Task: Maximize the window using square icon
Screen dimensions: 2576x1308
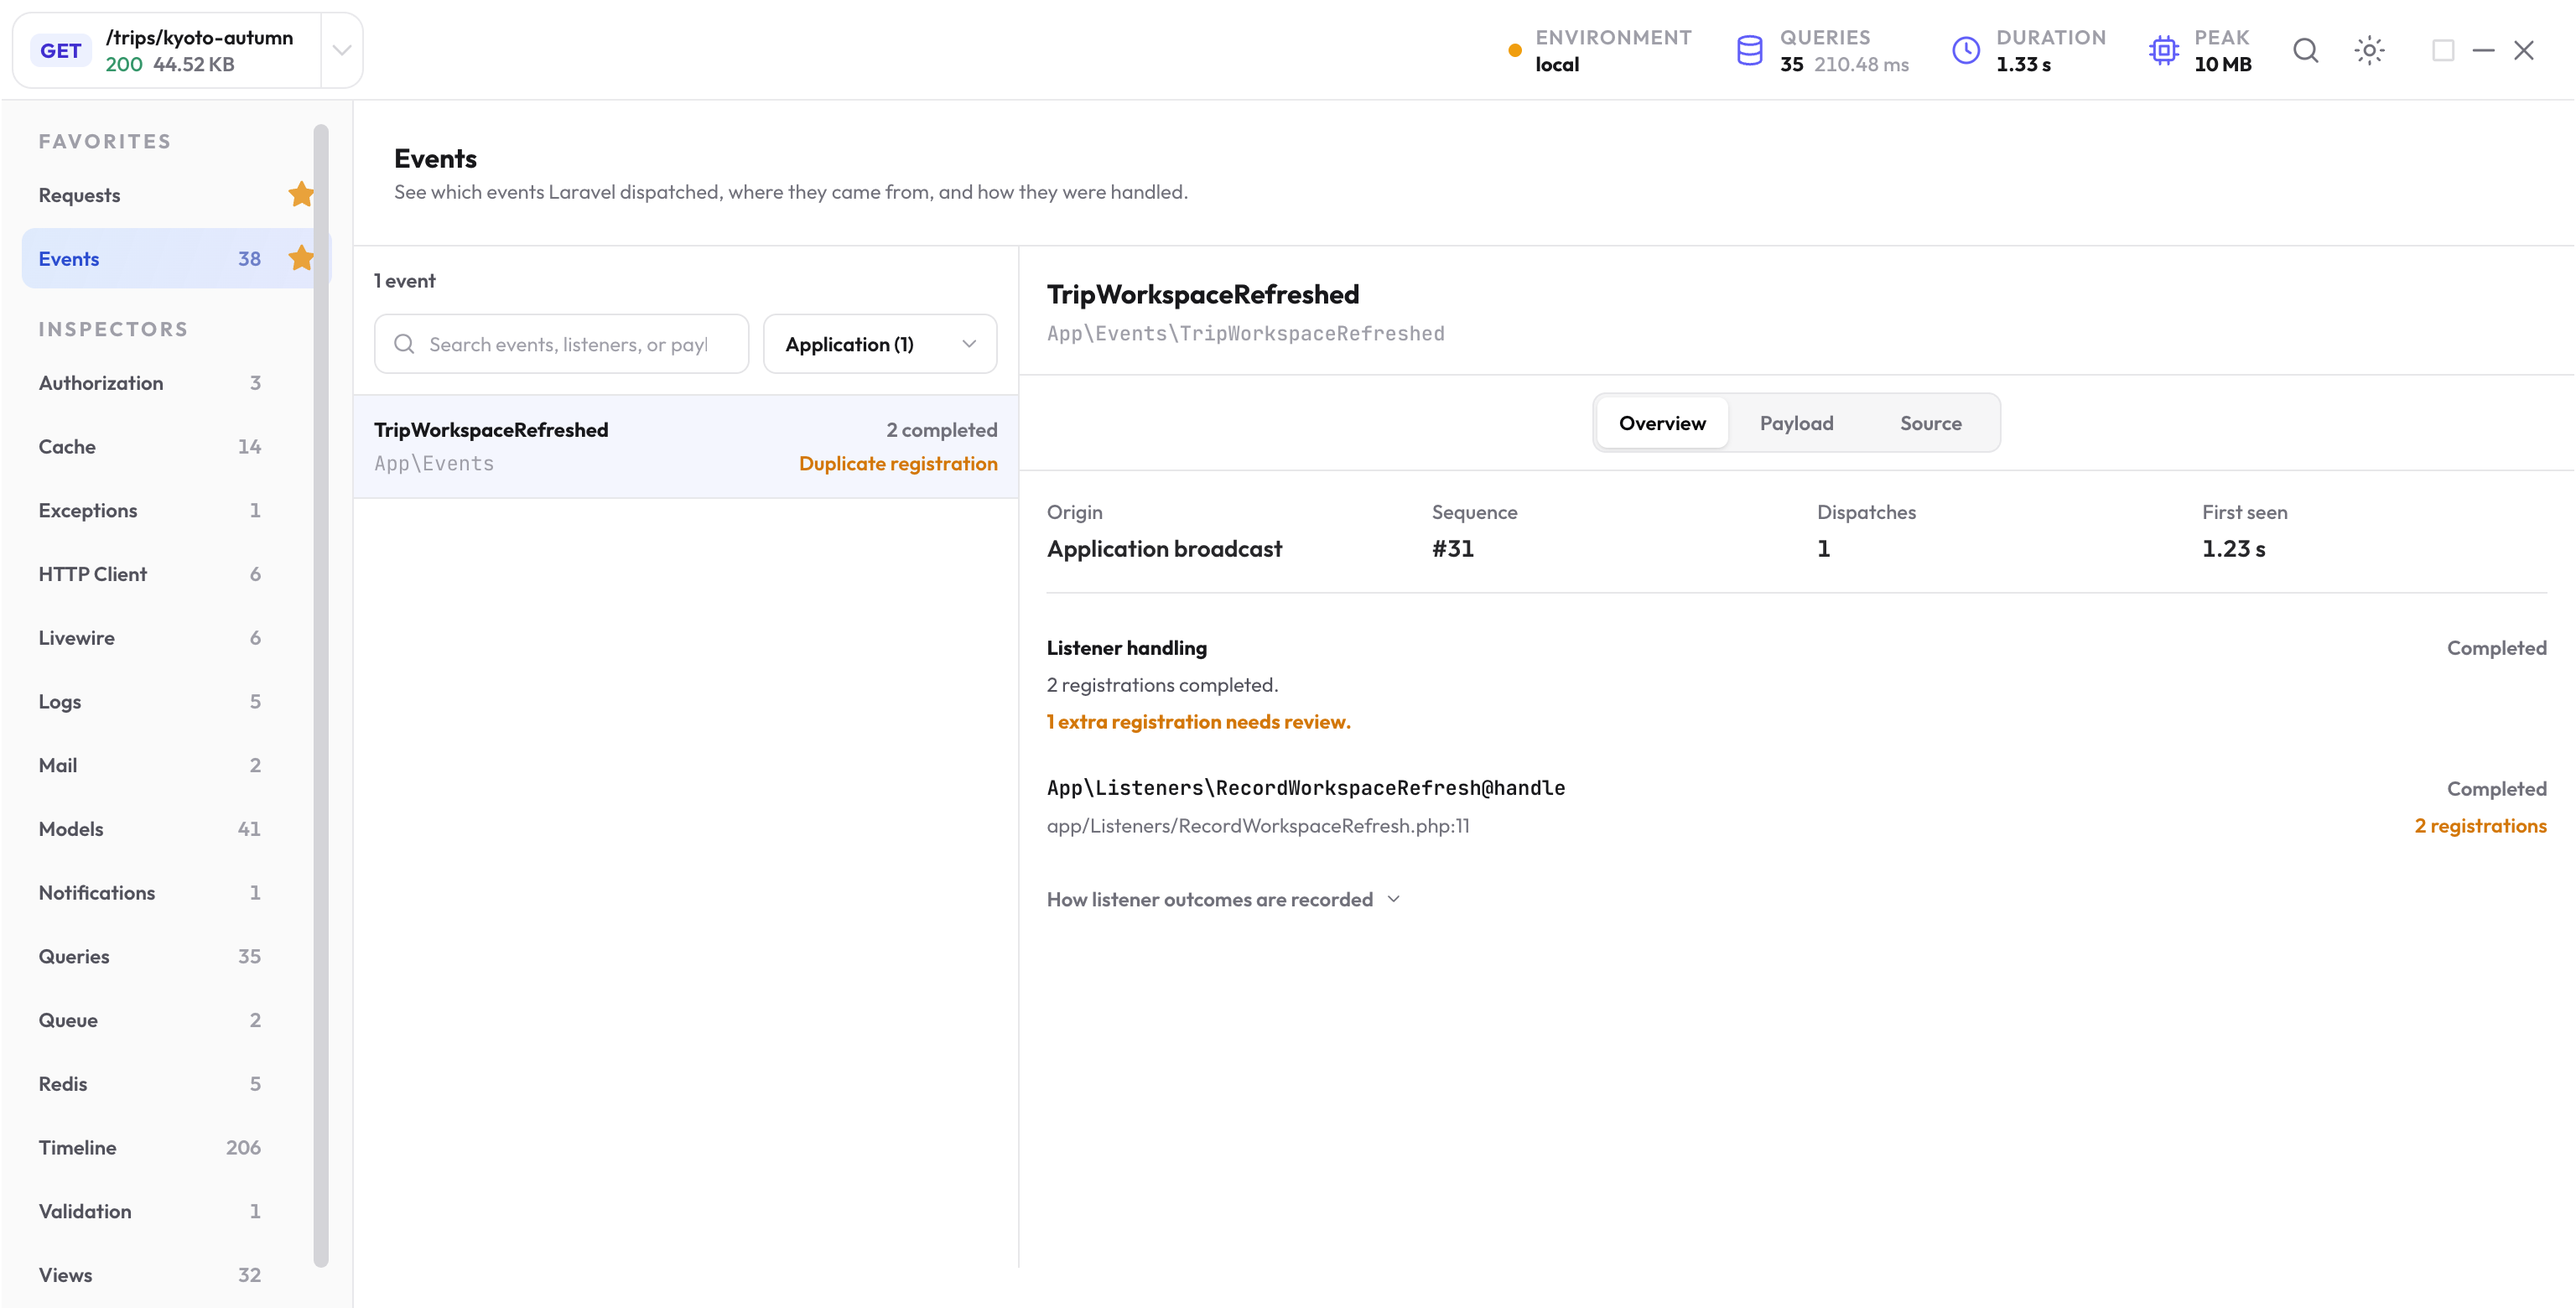Action: 2443,50
